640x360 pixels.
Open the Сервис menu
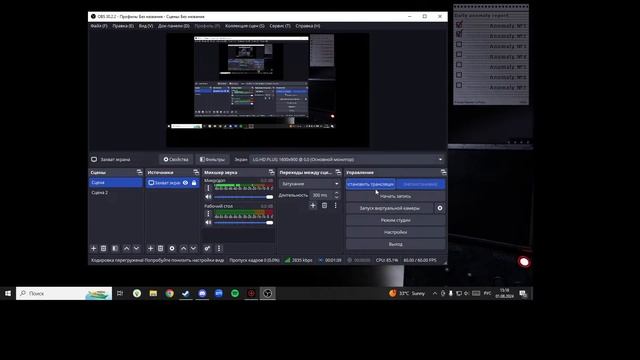pos(280,26)
